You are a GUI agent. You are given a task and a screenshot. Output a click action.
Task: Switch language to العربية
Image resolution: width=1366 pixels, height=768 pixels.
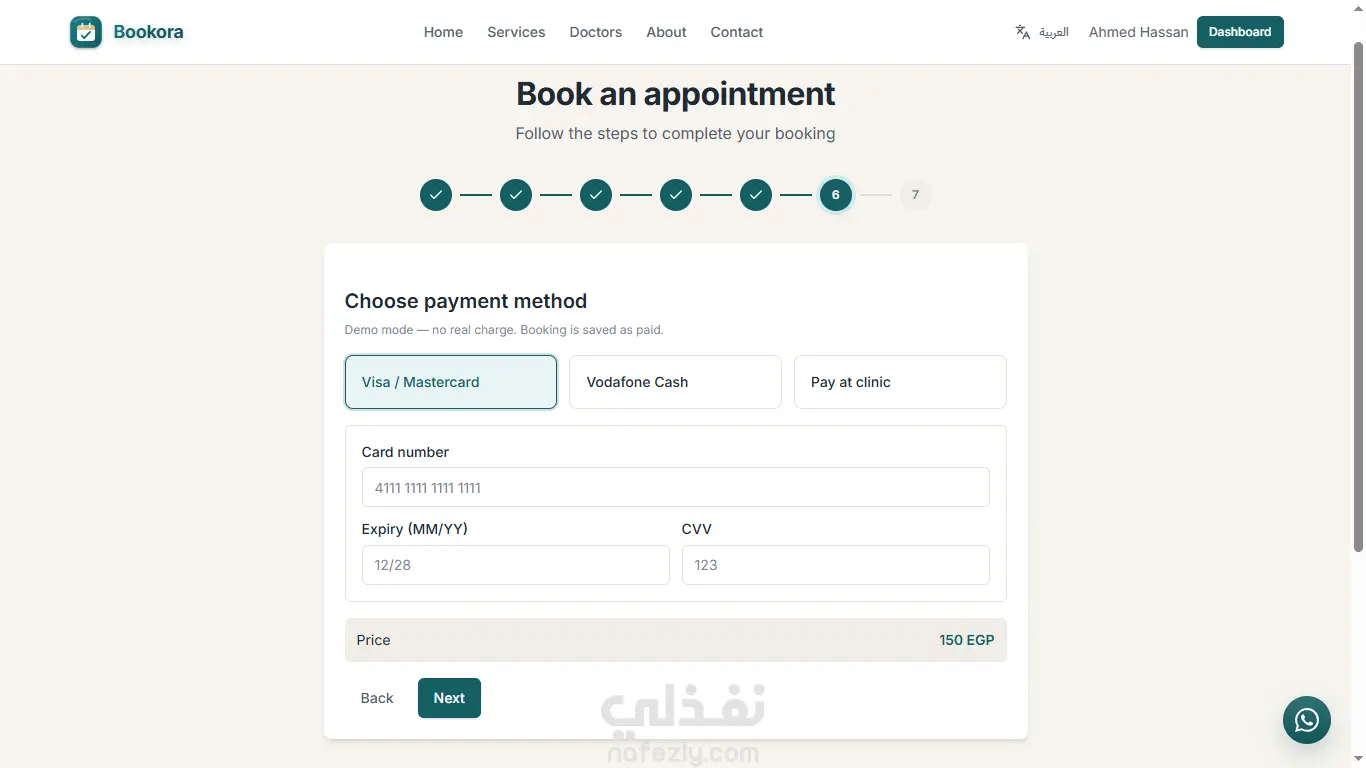coord(1054,32)
